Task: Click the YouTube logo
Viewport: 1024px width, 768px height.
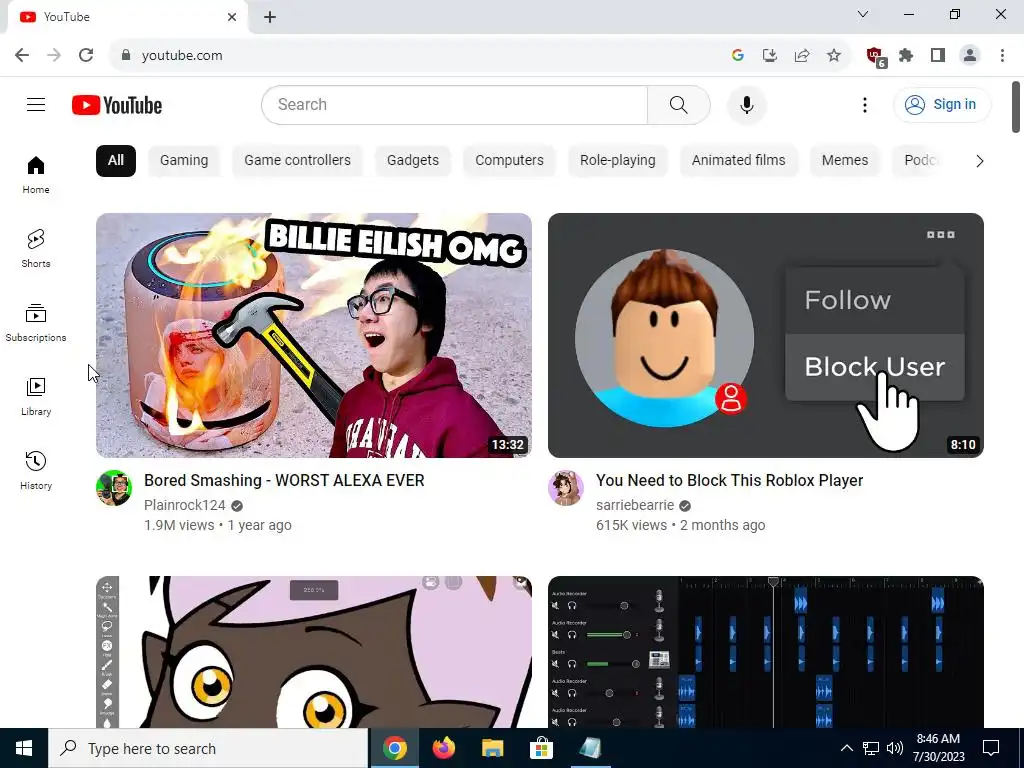Action: click(117, 105)
